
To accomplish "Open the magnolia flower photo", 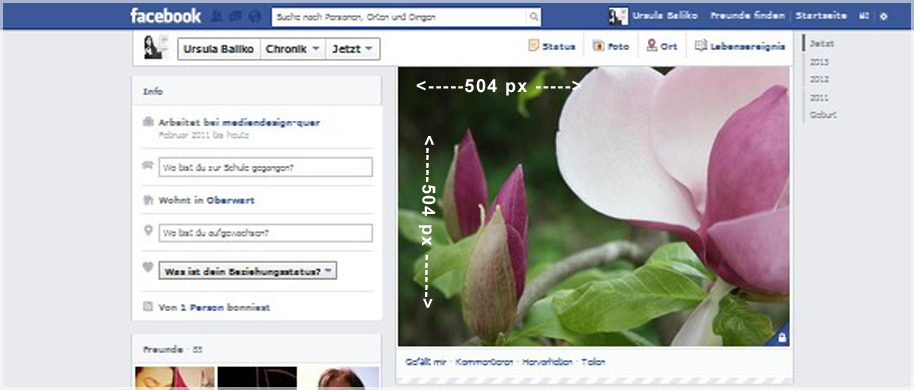I will [593, 206].
